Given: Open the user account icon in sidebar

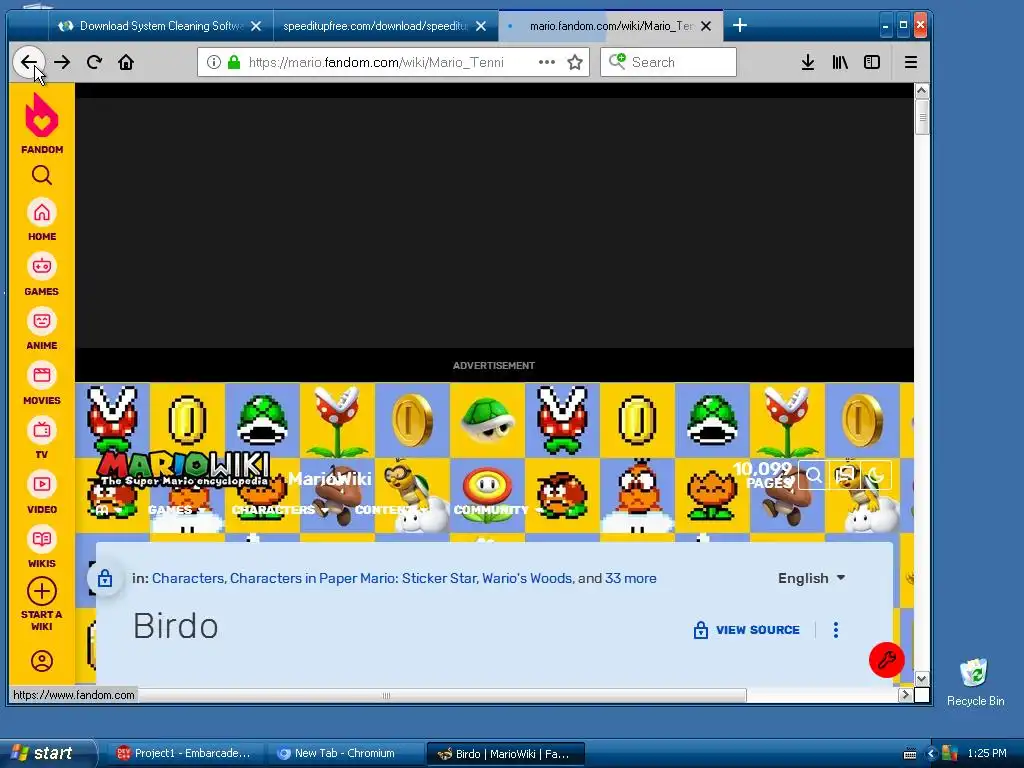Looking at the screenshot, I should [x=42, y=661].
